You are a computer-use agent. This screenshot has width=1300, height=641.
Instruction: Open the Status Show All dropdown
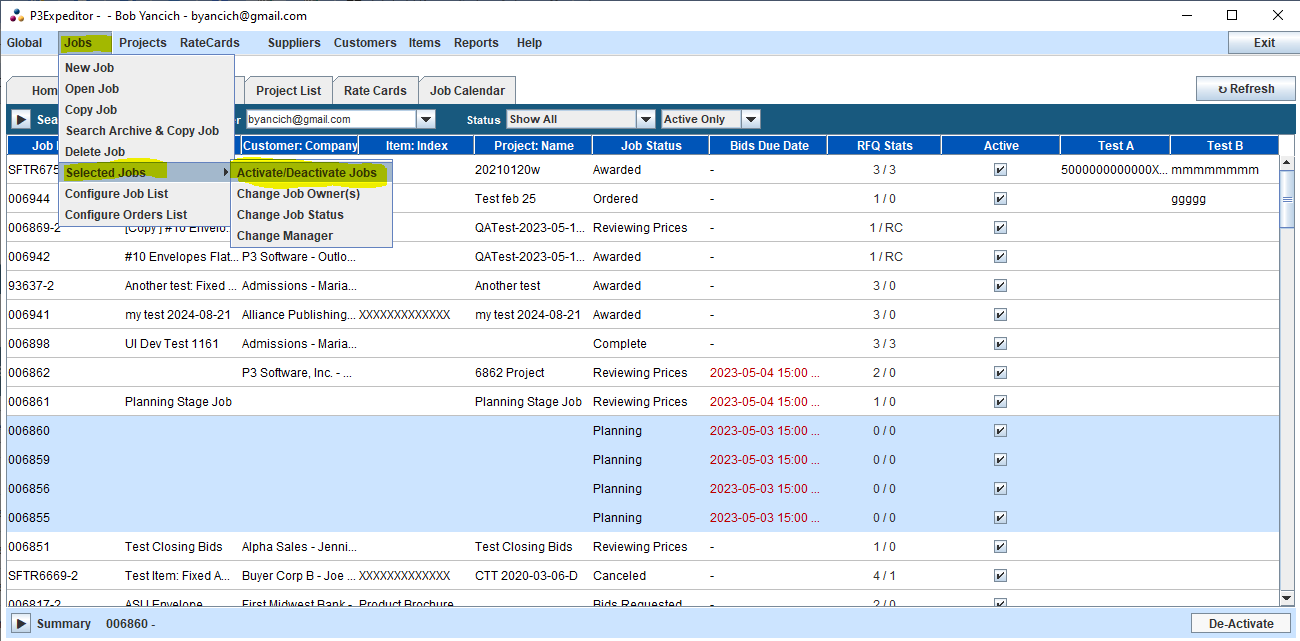pos(645,120)
